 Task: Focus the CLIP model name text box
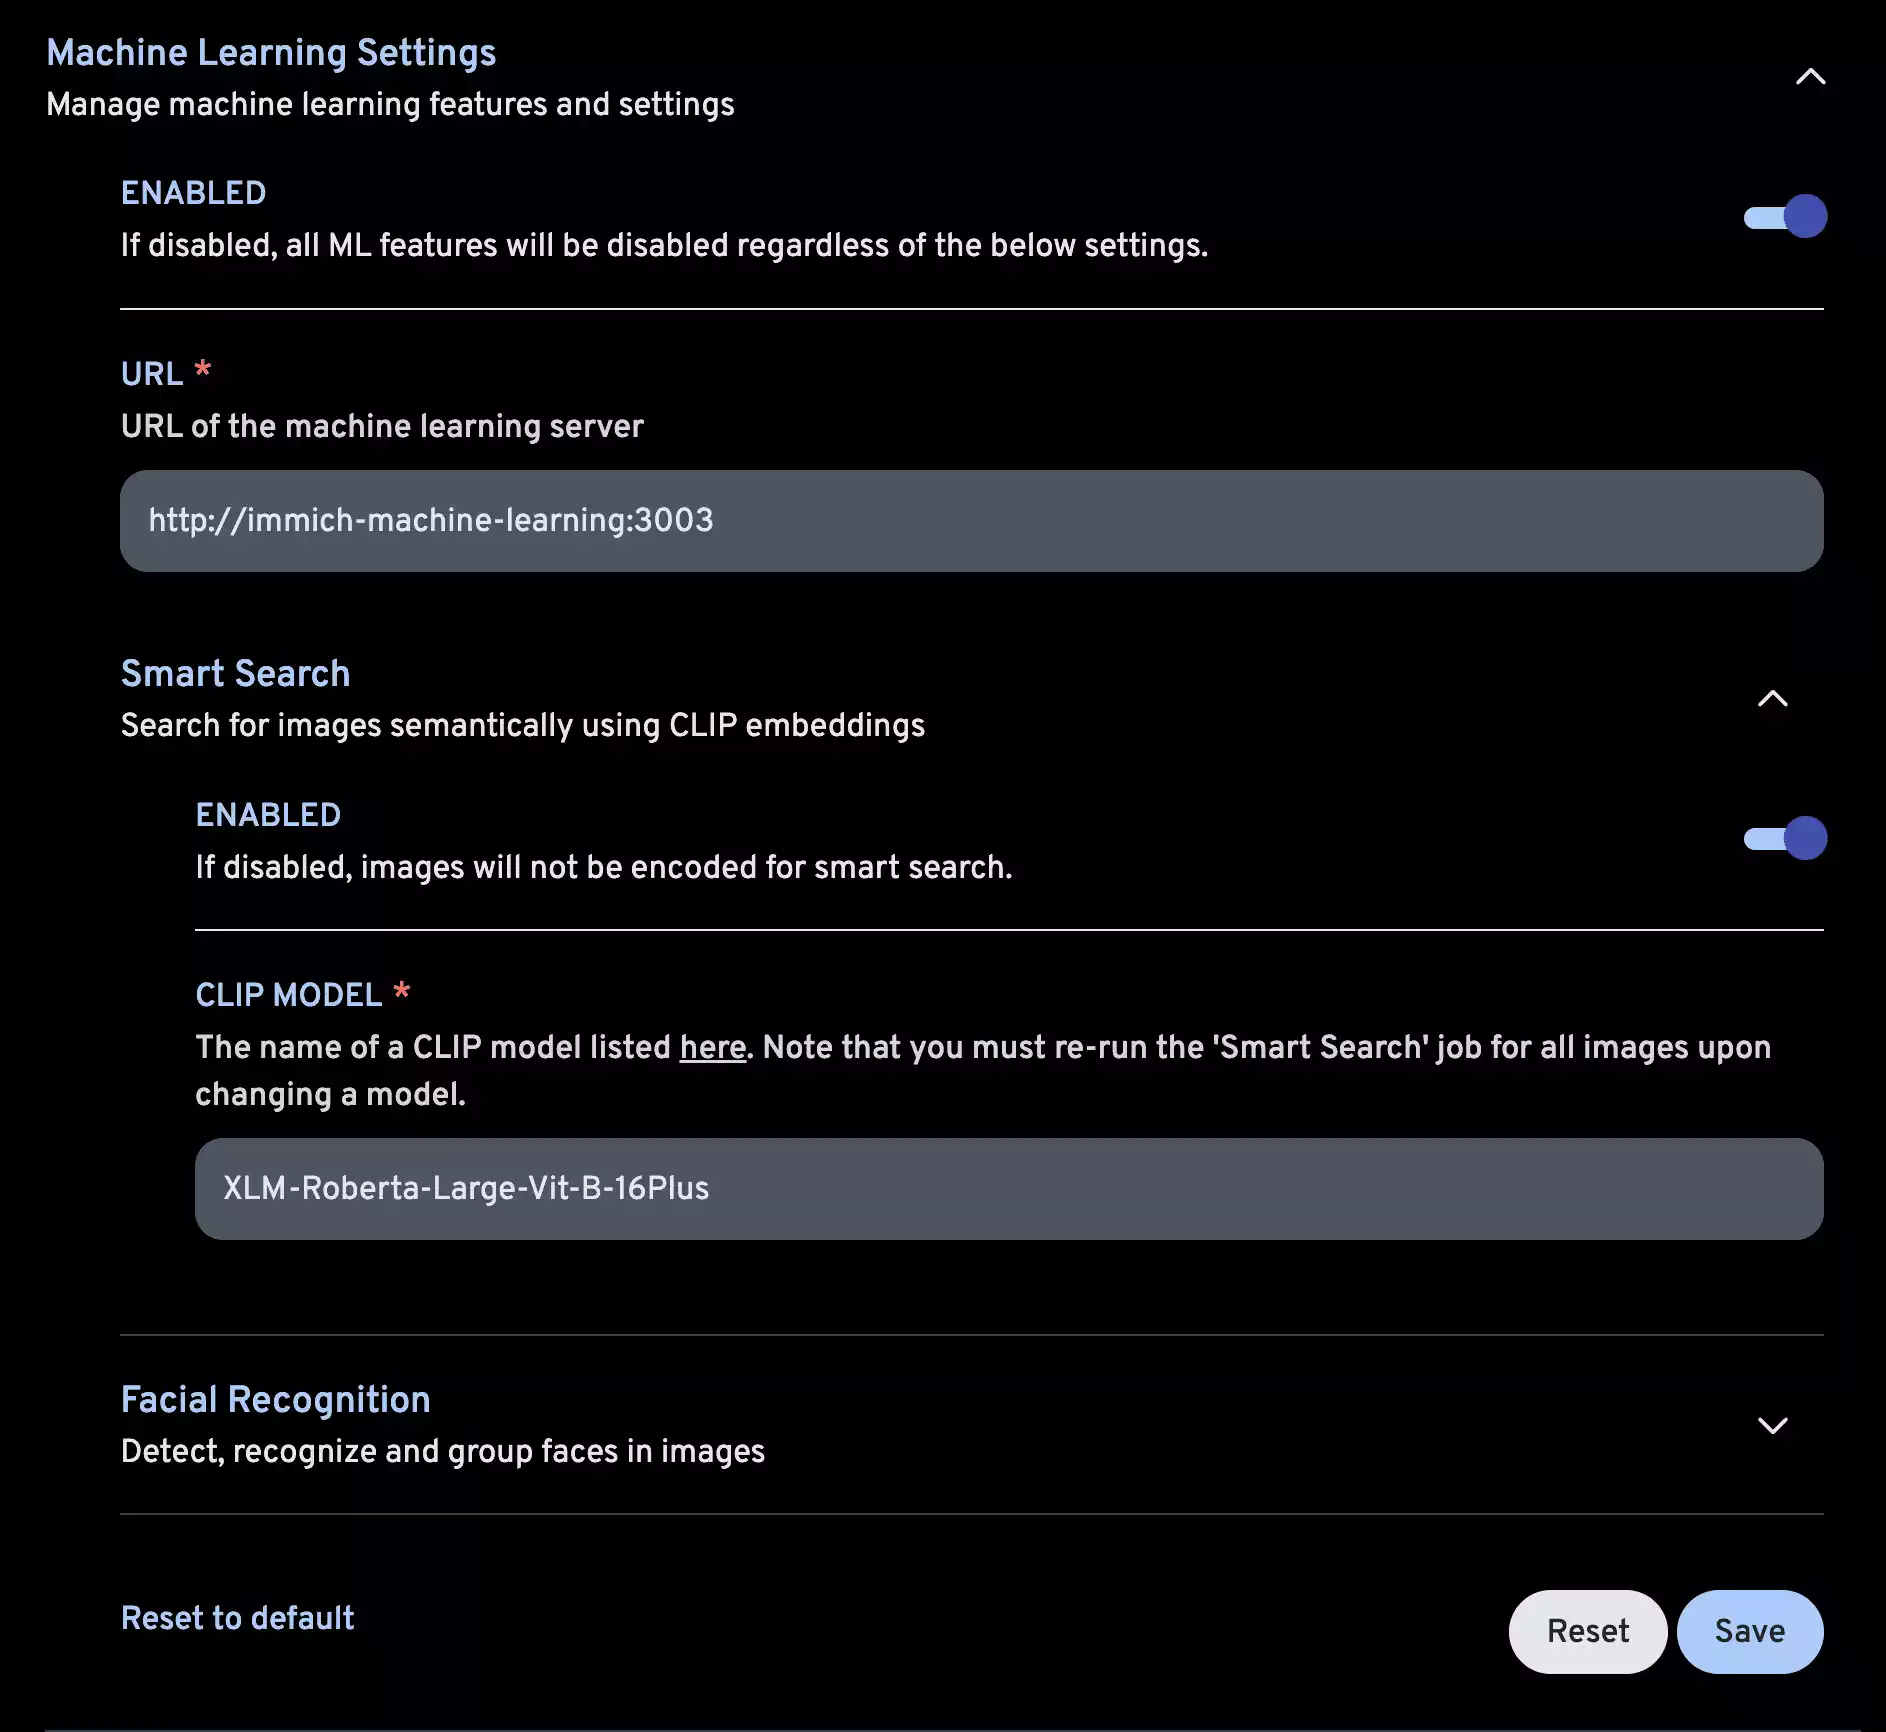coord(1008,1189)
